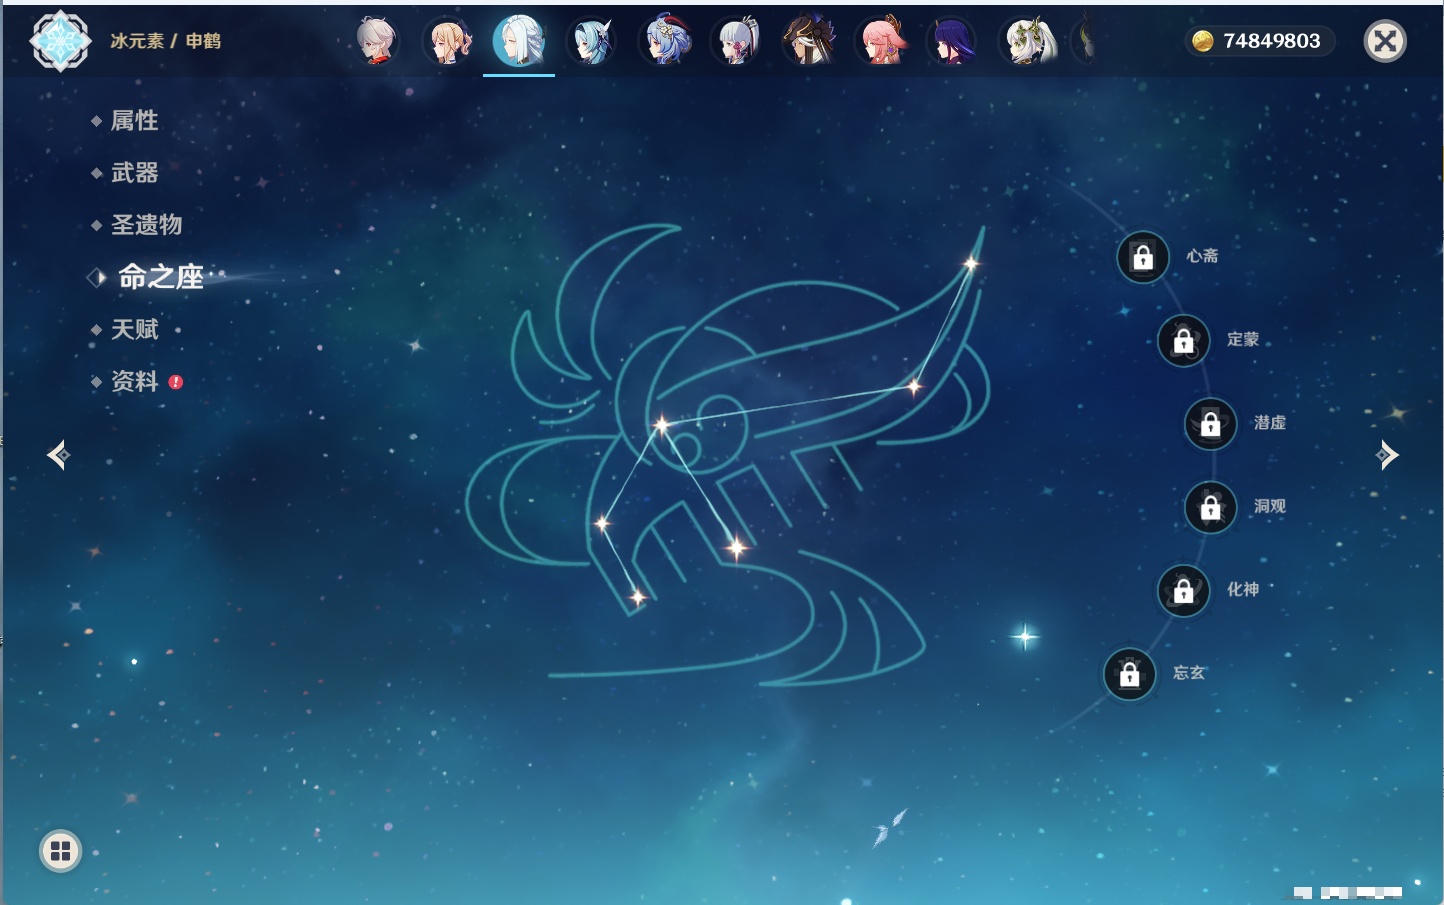Open the 属性 attributes page
Viewport: 1444px width, 905px height.
pyautogui.click(x=134, y=121)
